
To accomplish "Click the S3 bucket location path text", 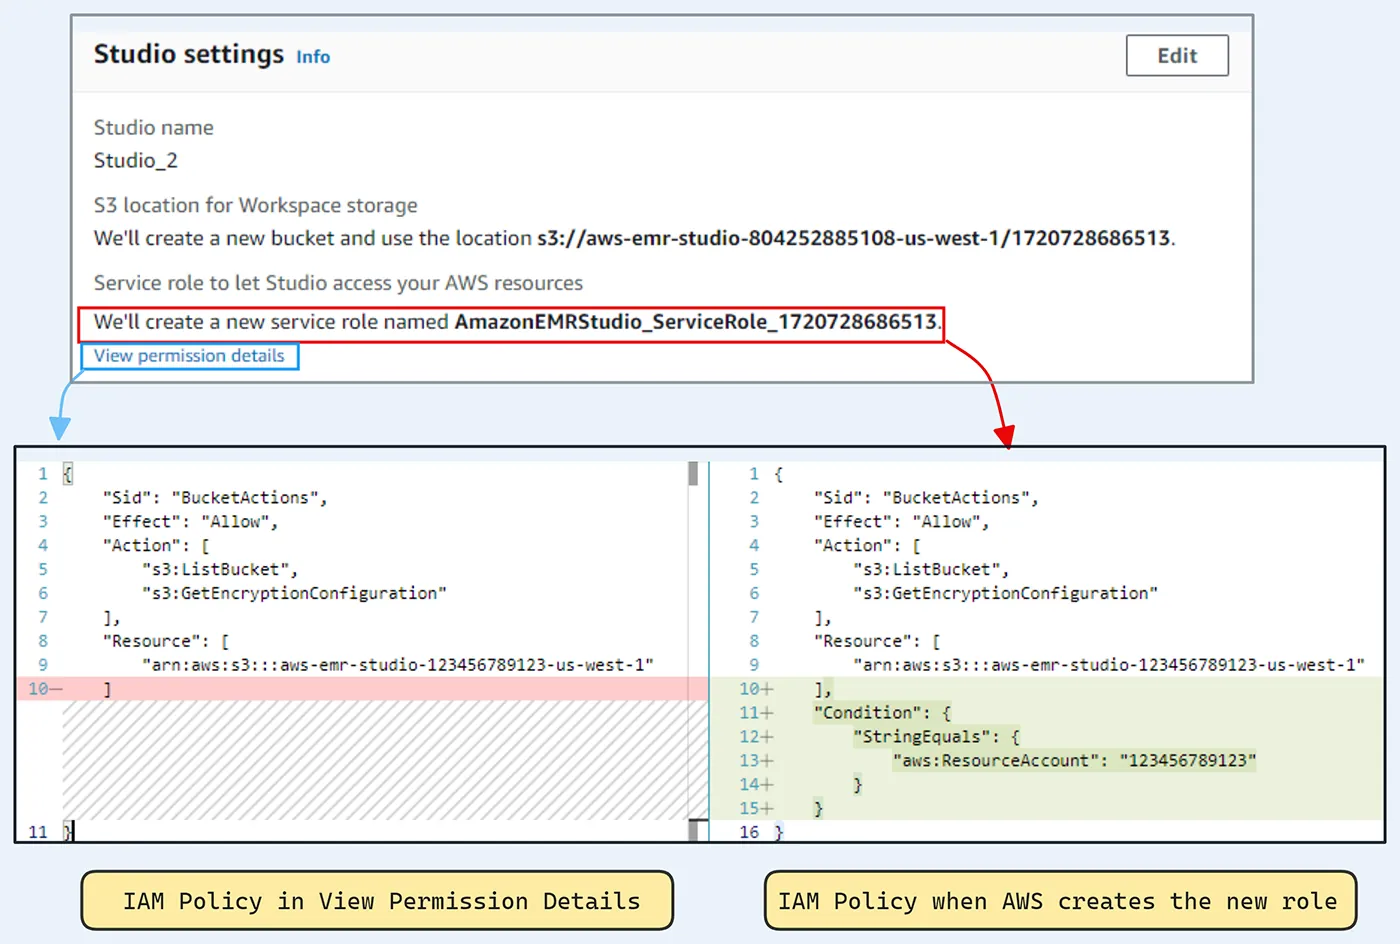I will coord(853,238).
